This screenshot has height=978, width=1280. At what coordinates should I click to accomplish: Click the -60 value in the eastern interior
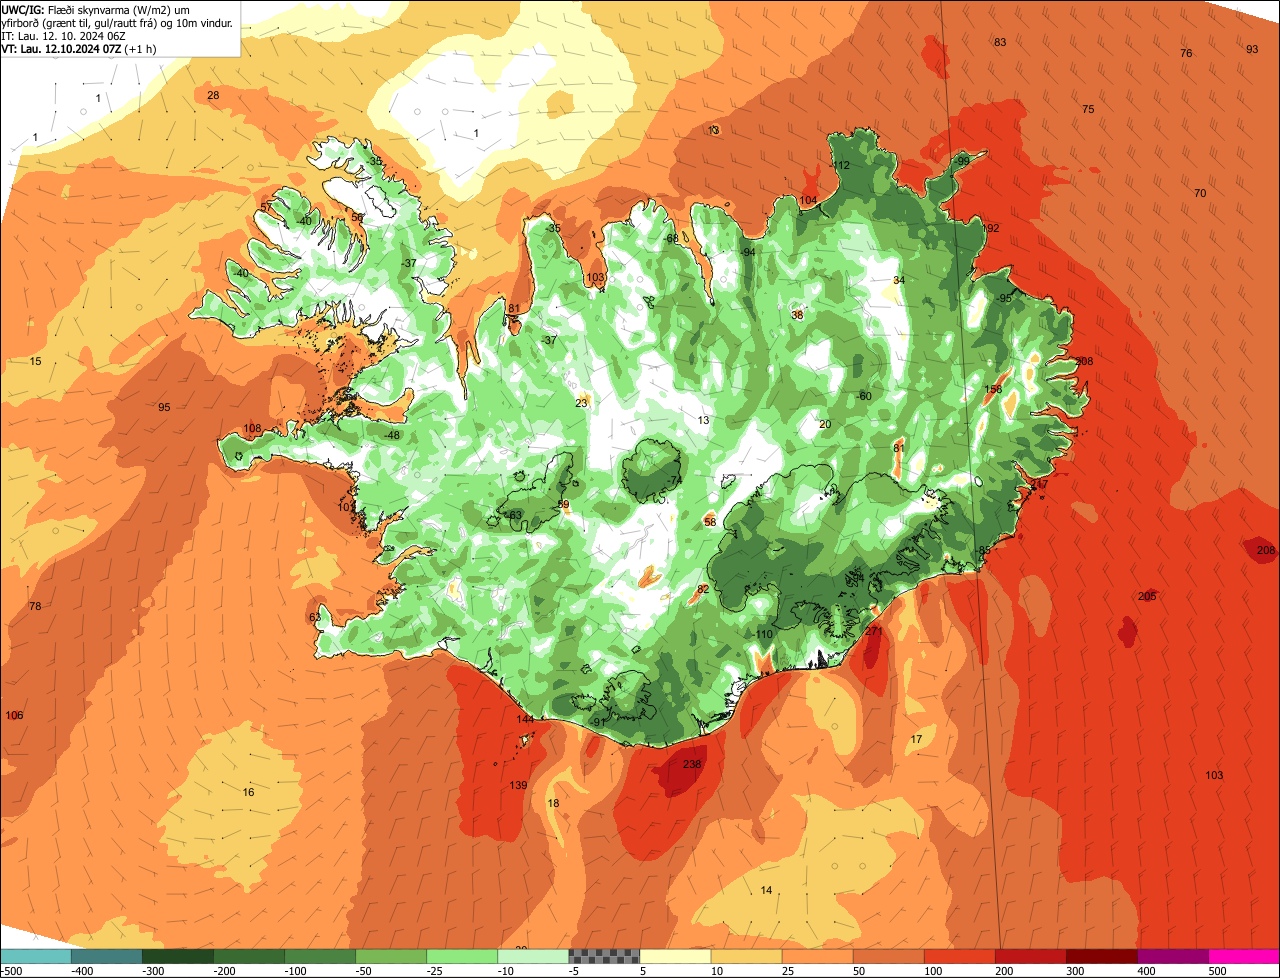click(x=864, y=397)
